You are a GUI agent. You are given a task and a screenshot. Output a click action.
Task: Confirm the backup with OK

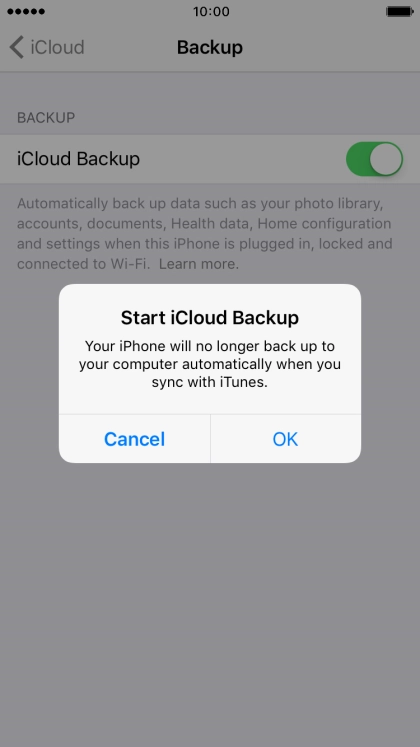coord(286,439)
